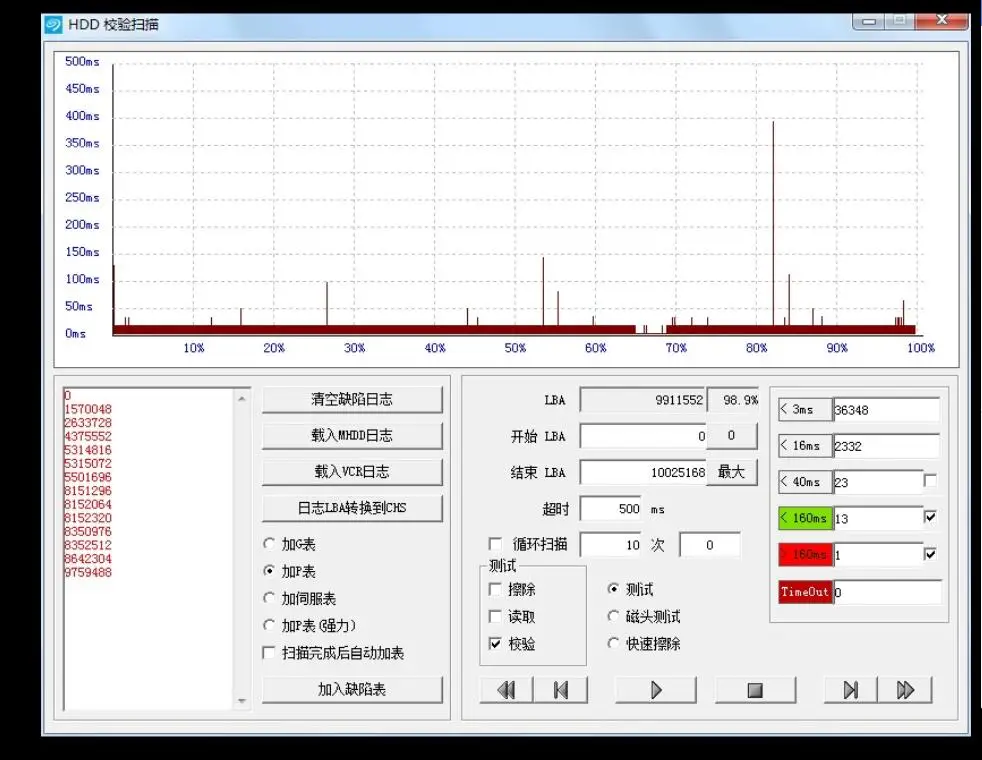Stop the scan with the square button
This screenshot has height=760, width=982.
755,690
